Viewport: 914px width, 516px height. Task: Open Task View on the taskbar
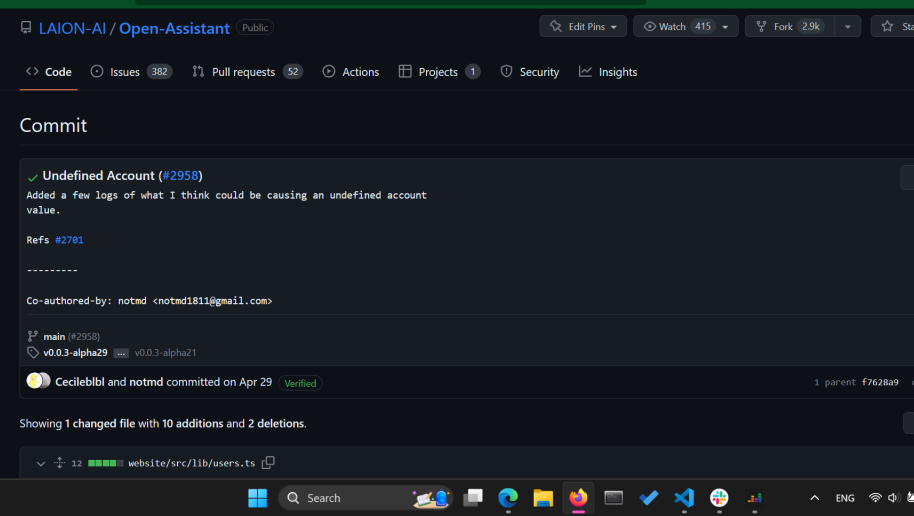[473, 498]
